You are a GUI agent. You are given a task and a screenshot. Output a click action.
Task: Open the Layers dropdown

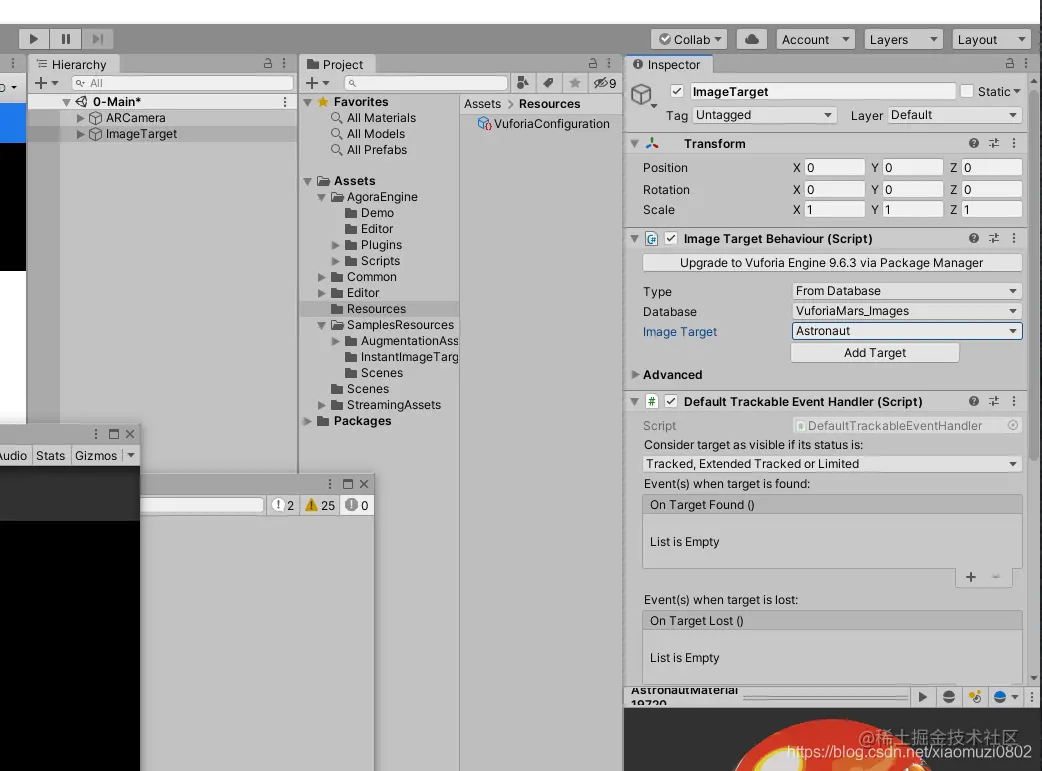903,39
